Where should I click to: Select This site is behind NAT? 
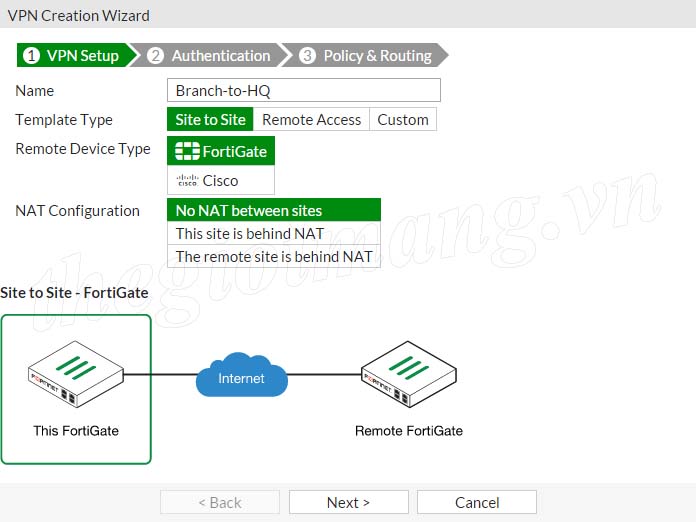point(274,233)
